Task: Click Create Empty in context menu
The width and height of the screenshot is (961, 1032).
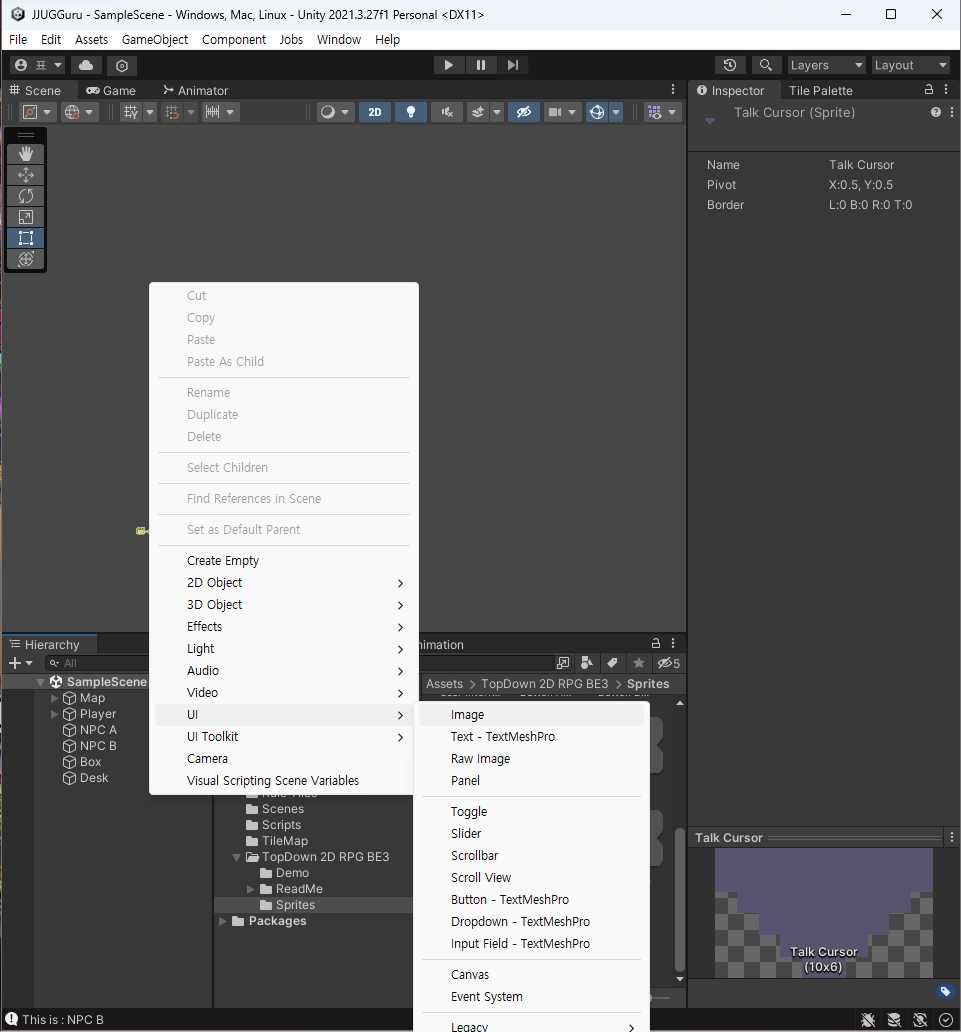Action: tap(284, 561)
